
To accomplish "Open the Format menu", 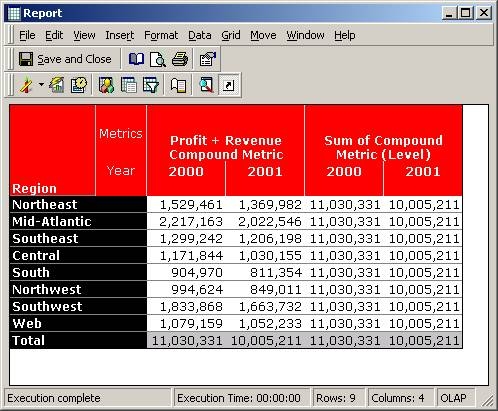I will 161,35.
